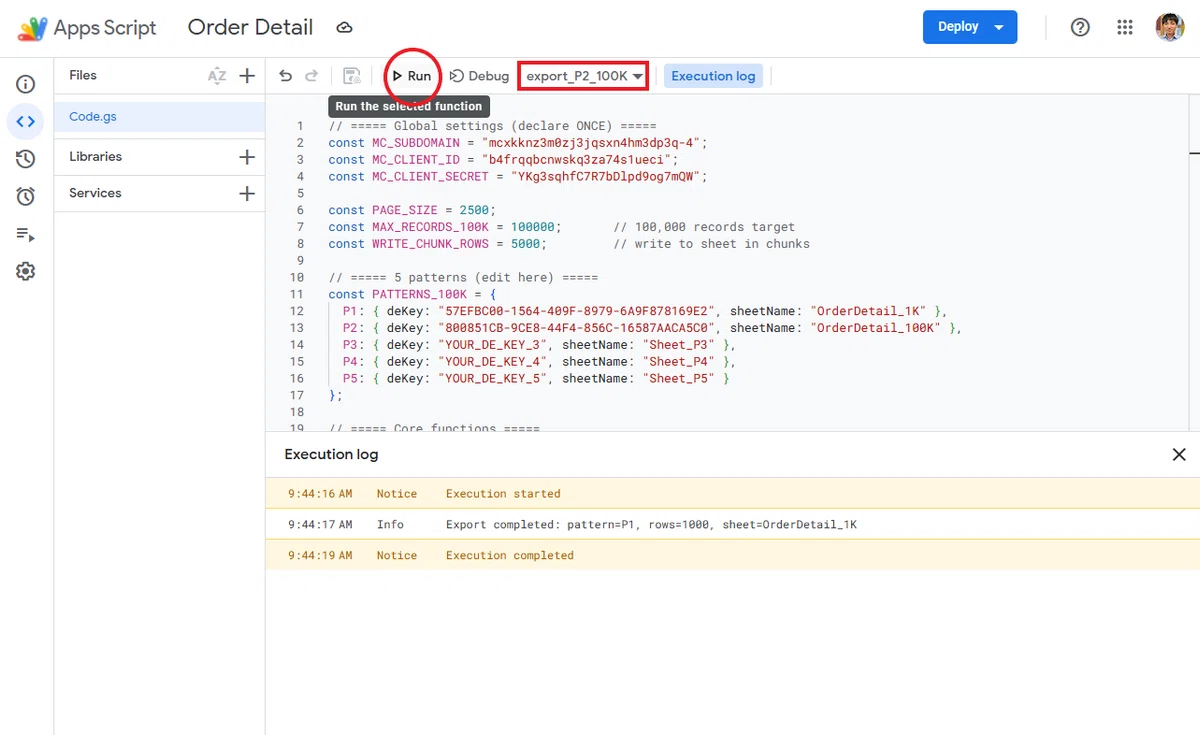Click the 'Execution completed' log entry

click(732, 555)
